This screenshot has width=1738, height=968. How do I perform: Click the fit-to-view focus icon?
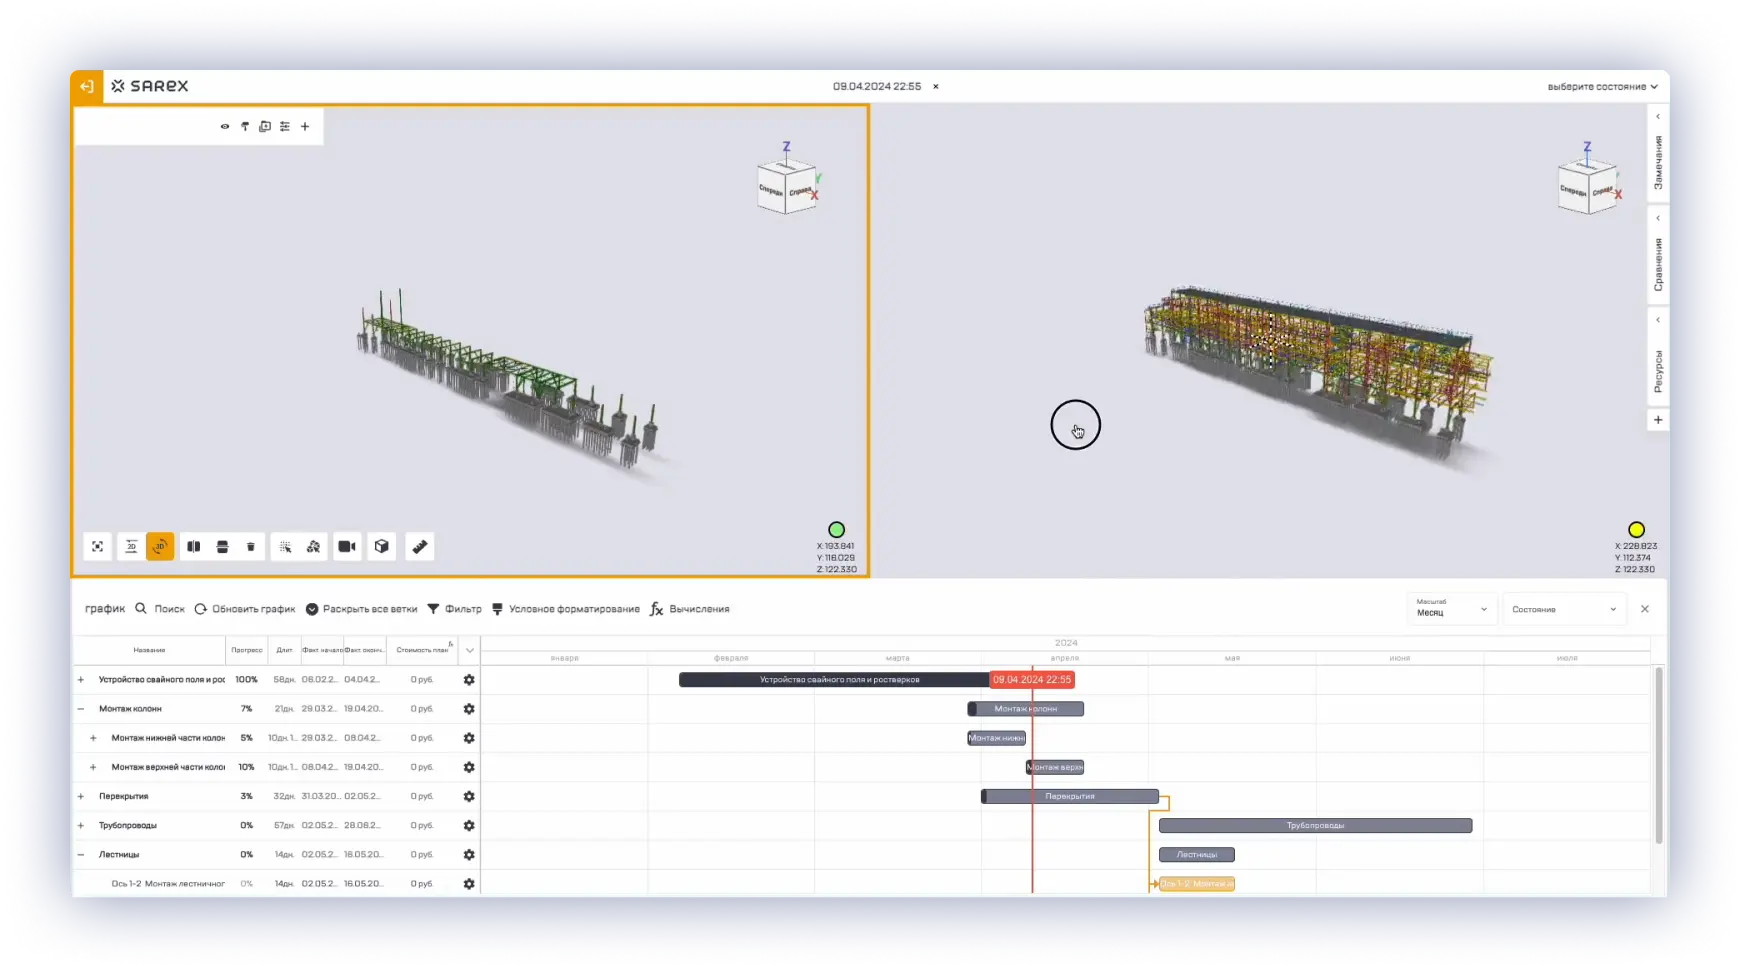coord(97,547)
